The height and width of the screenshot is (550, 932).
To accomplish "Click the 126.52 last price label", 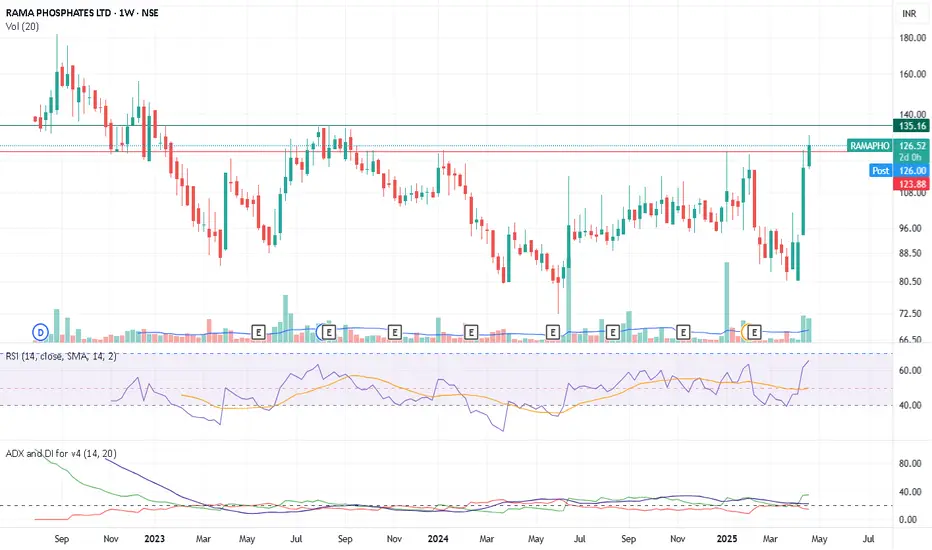I will point(912,146).
